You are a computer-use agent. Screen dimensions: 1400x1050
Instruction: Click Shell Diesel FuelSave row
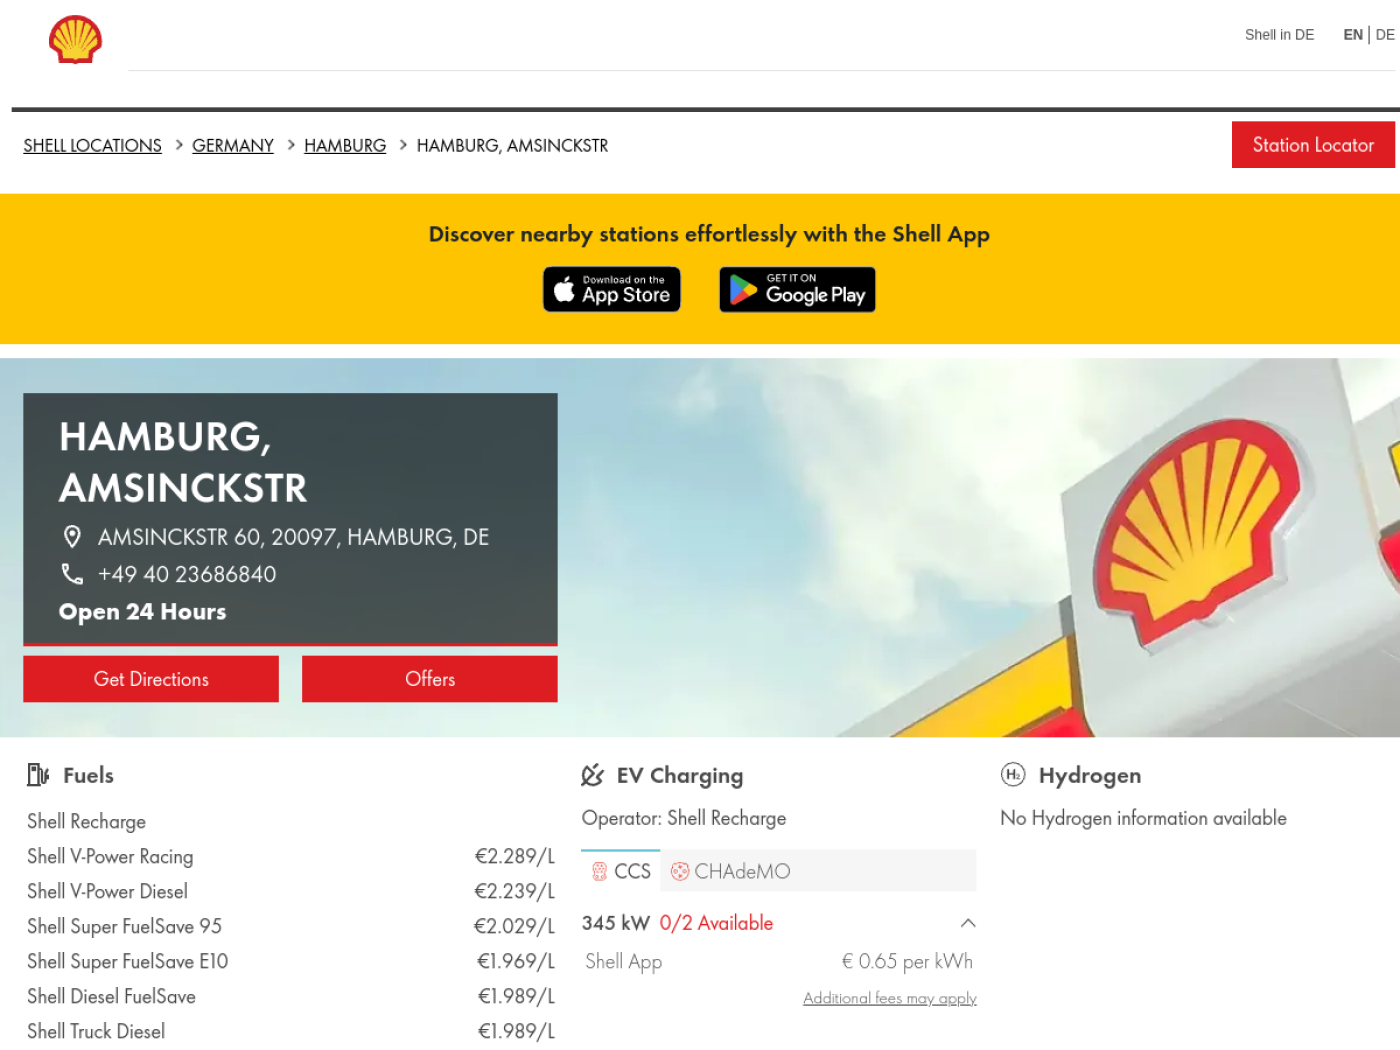tap(291, 997)
